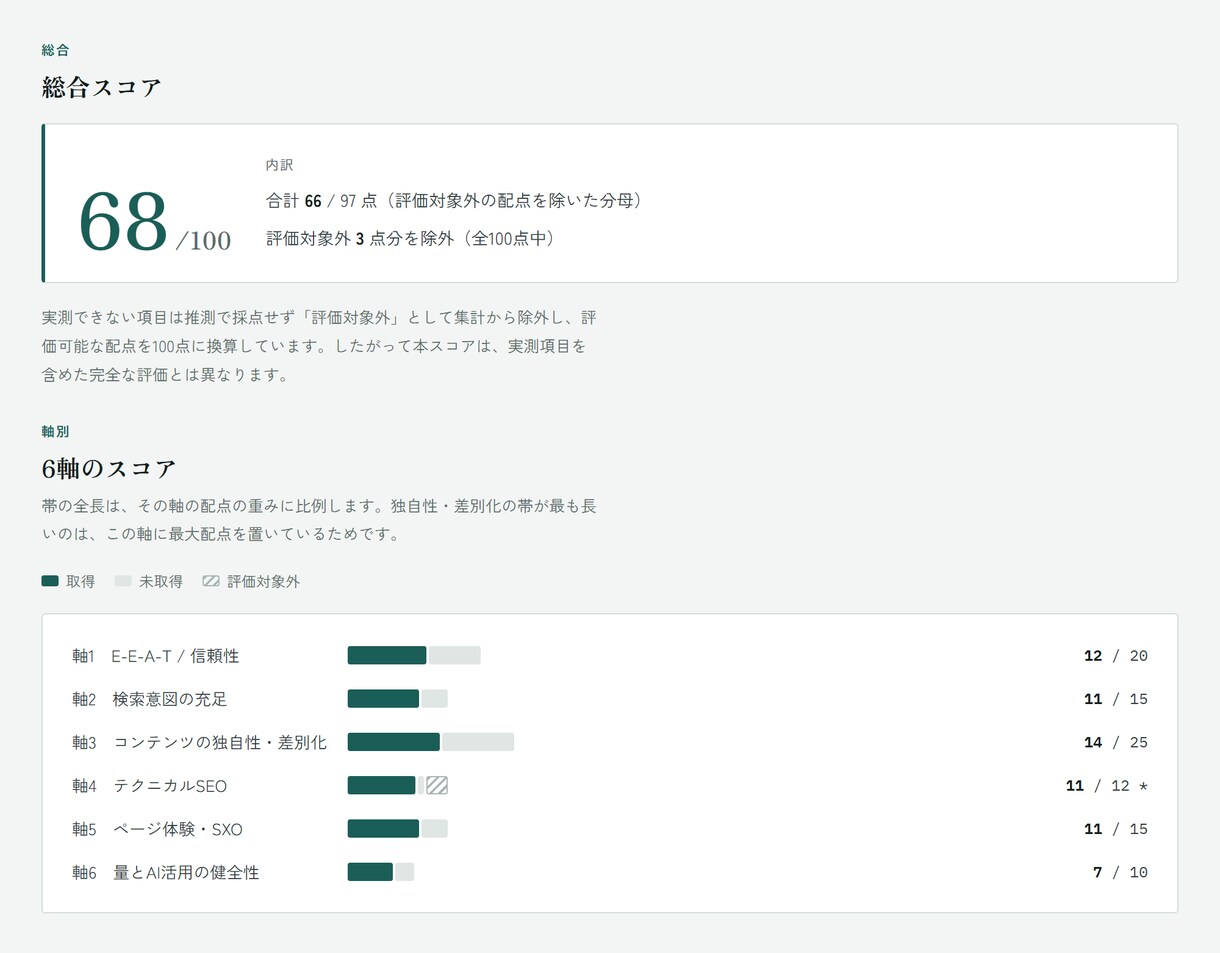Click the 未取得 light gray legend swatch
Image resolution: width=1220 pixels, height=953 pixels.
(123, 581)
